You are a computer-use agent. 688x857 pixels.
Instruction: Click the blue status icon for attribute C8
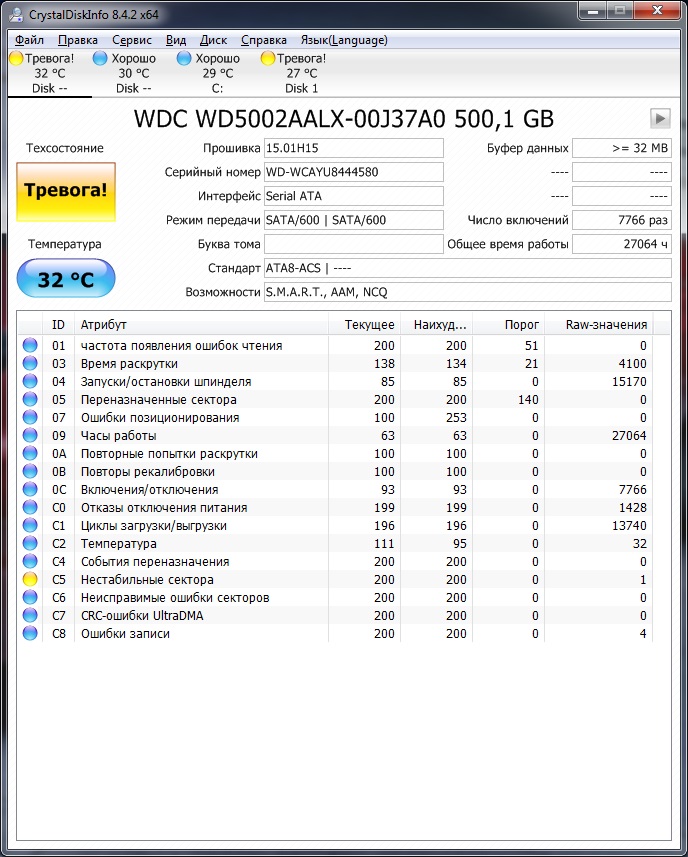tap(30, 633)
